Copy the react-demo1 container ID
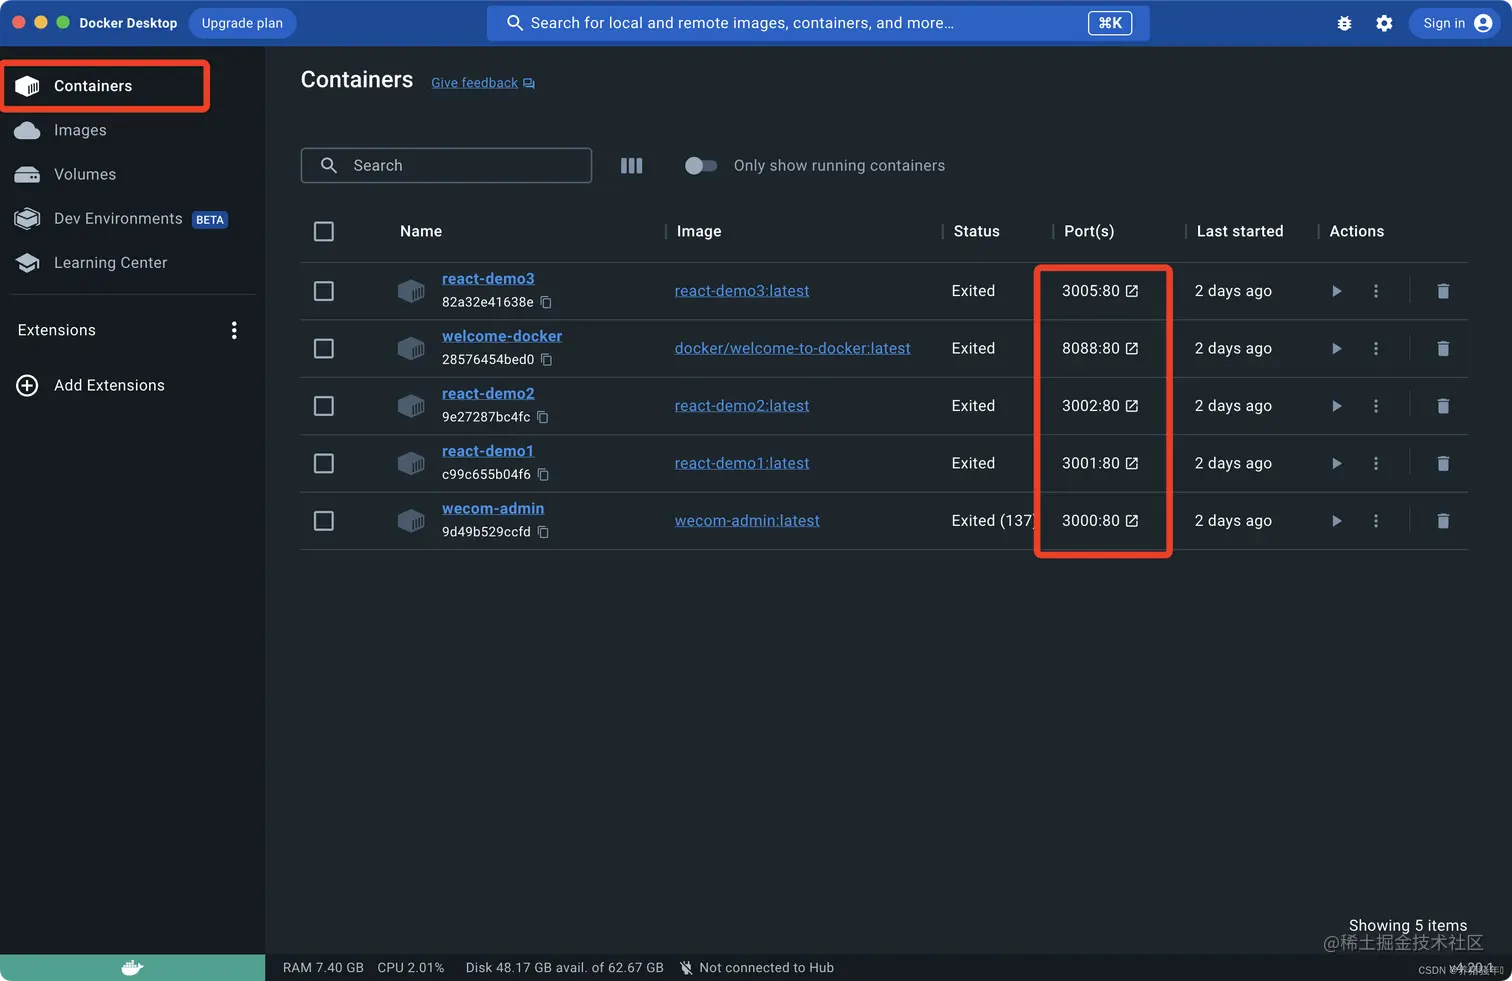 click(543, 475)
